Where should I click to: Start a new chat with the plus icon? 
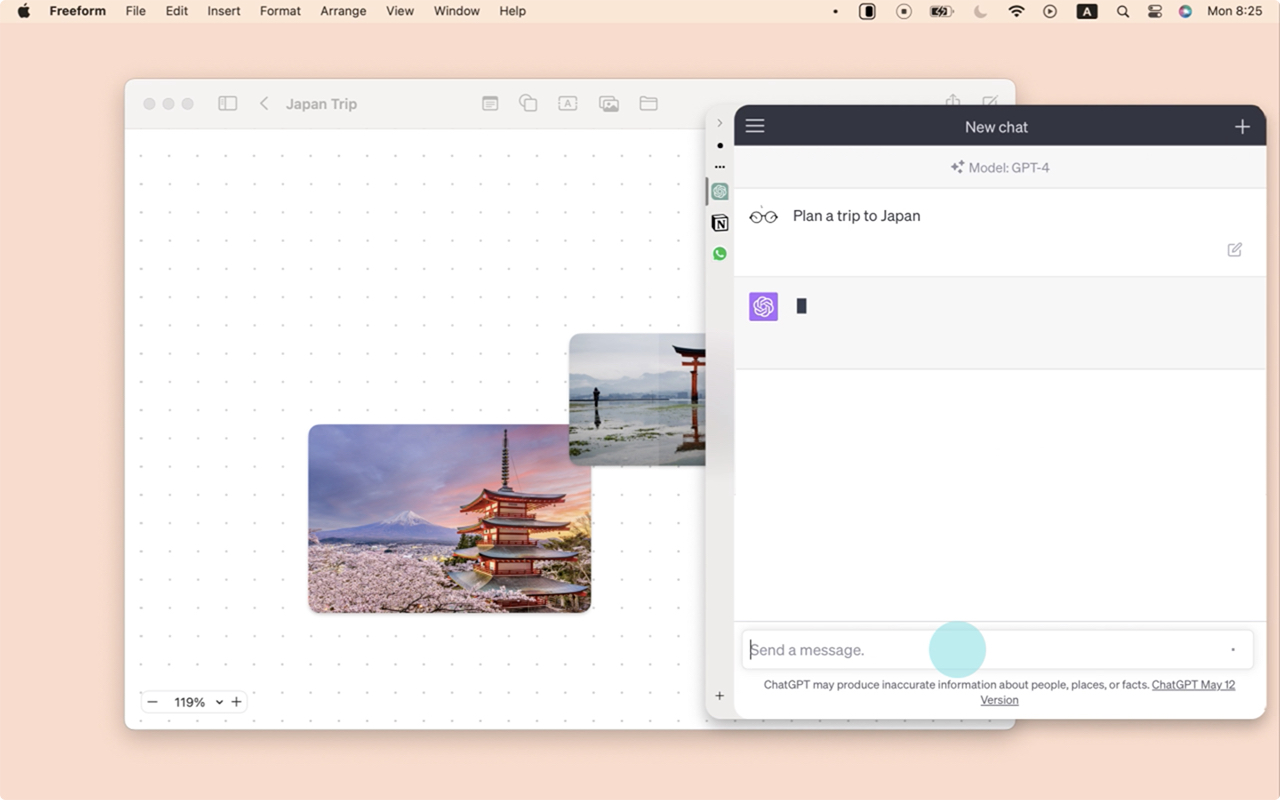(1242, 126)
